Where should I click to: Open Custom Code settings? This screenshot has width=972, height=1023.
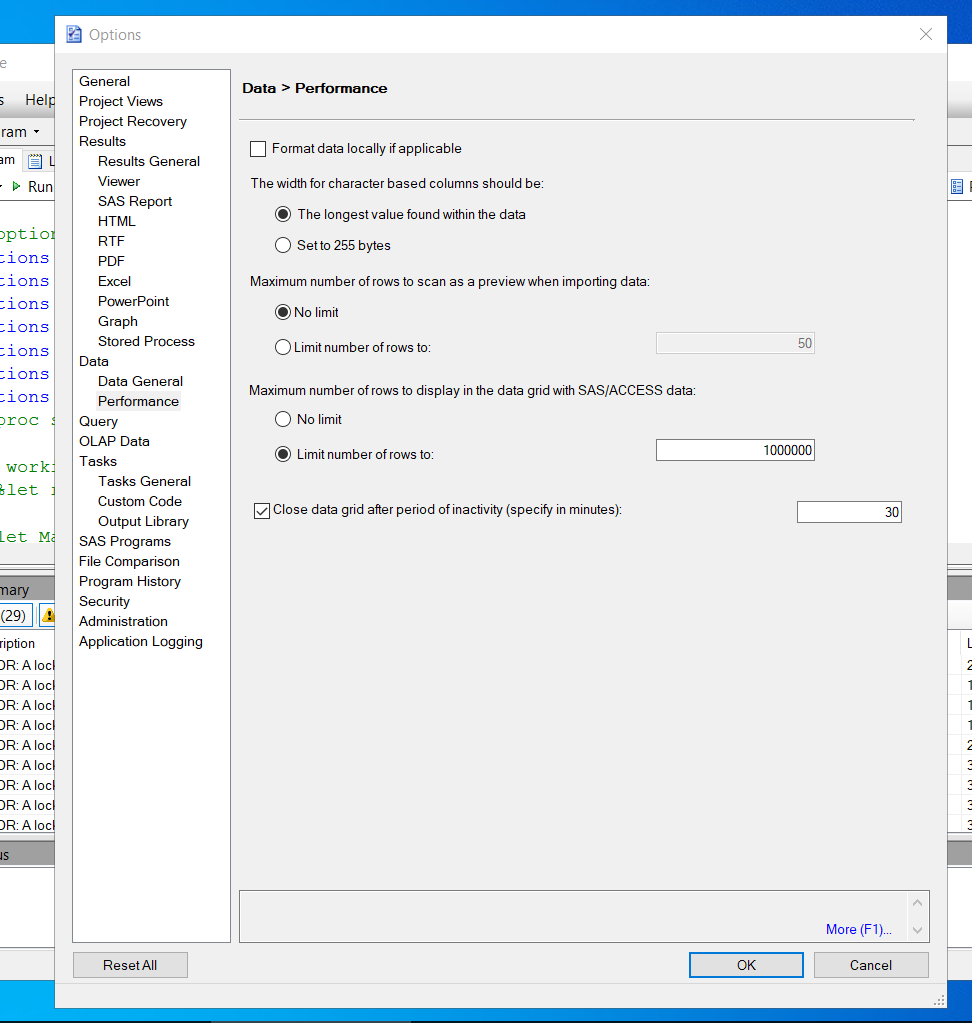pyautogui.click(x=140, y=501)
